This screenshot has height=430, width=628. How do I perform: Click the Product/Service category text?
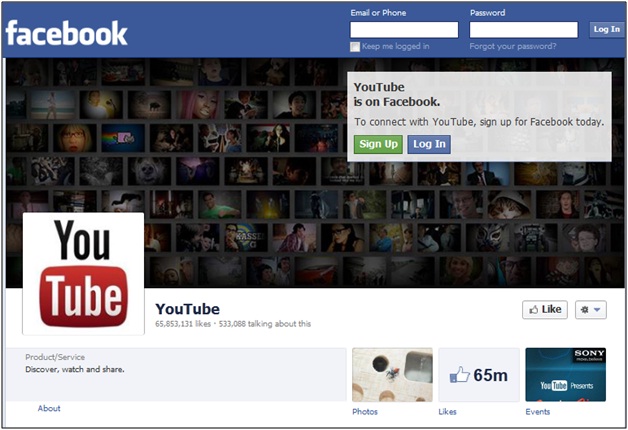[55, 357]
